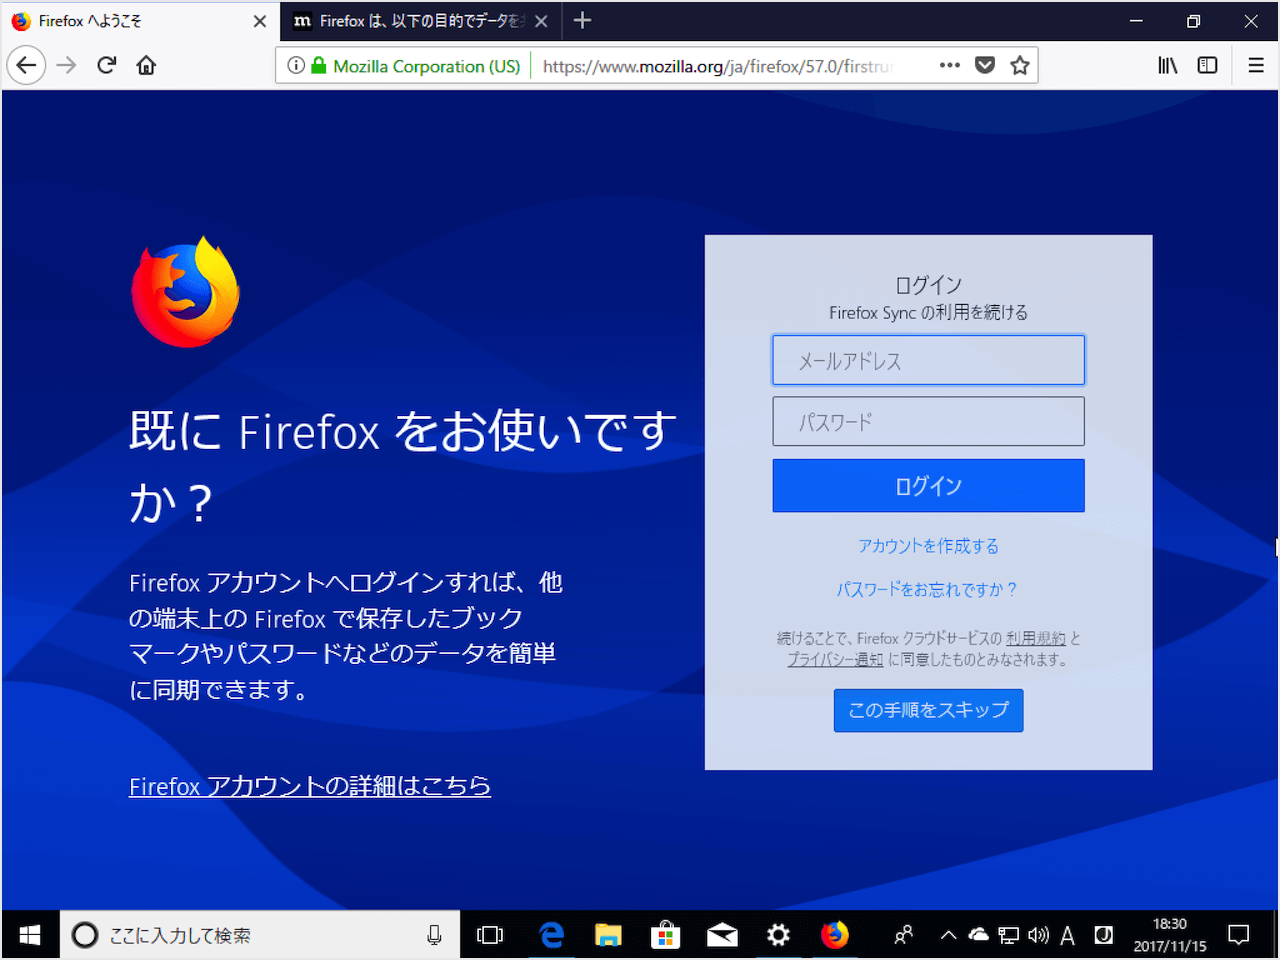Open Settings gear from the taskbar
This screenshot has width=1280, height=960.
778,935
